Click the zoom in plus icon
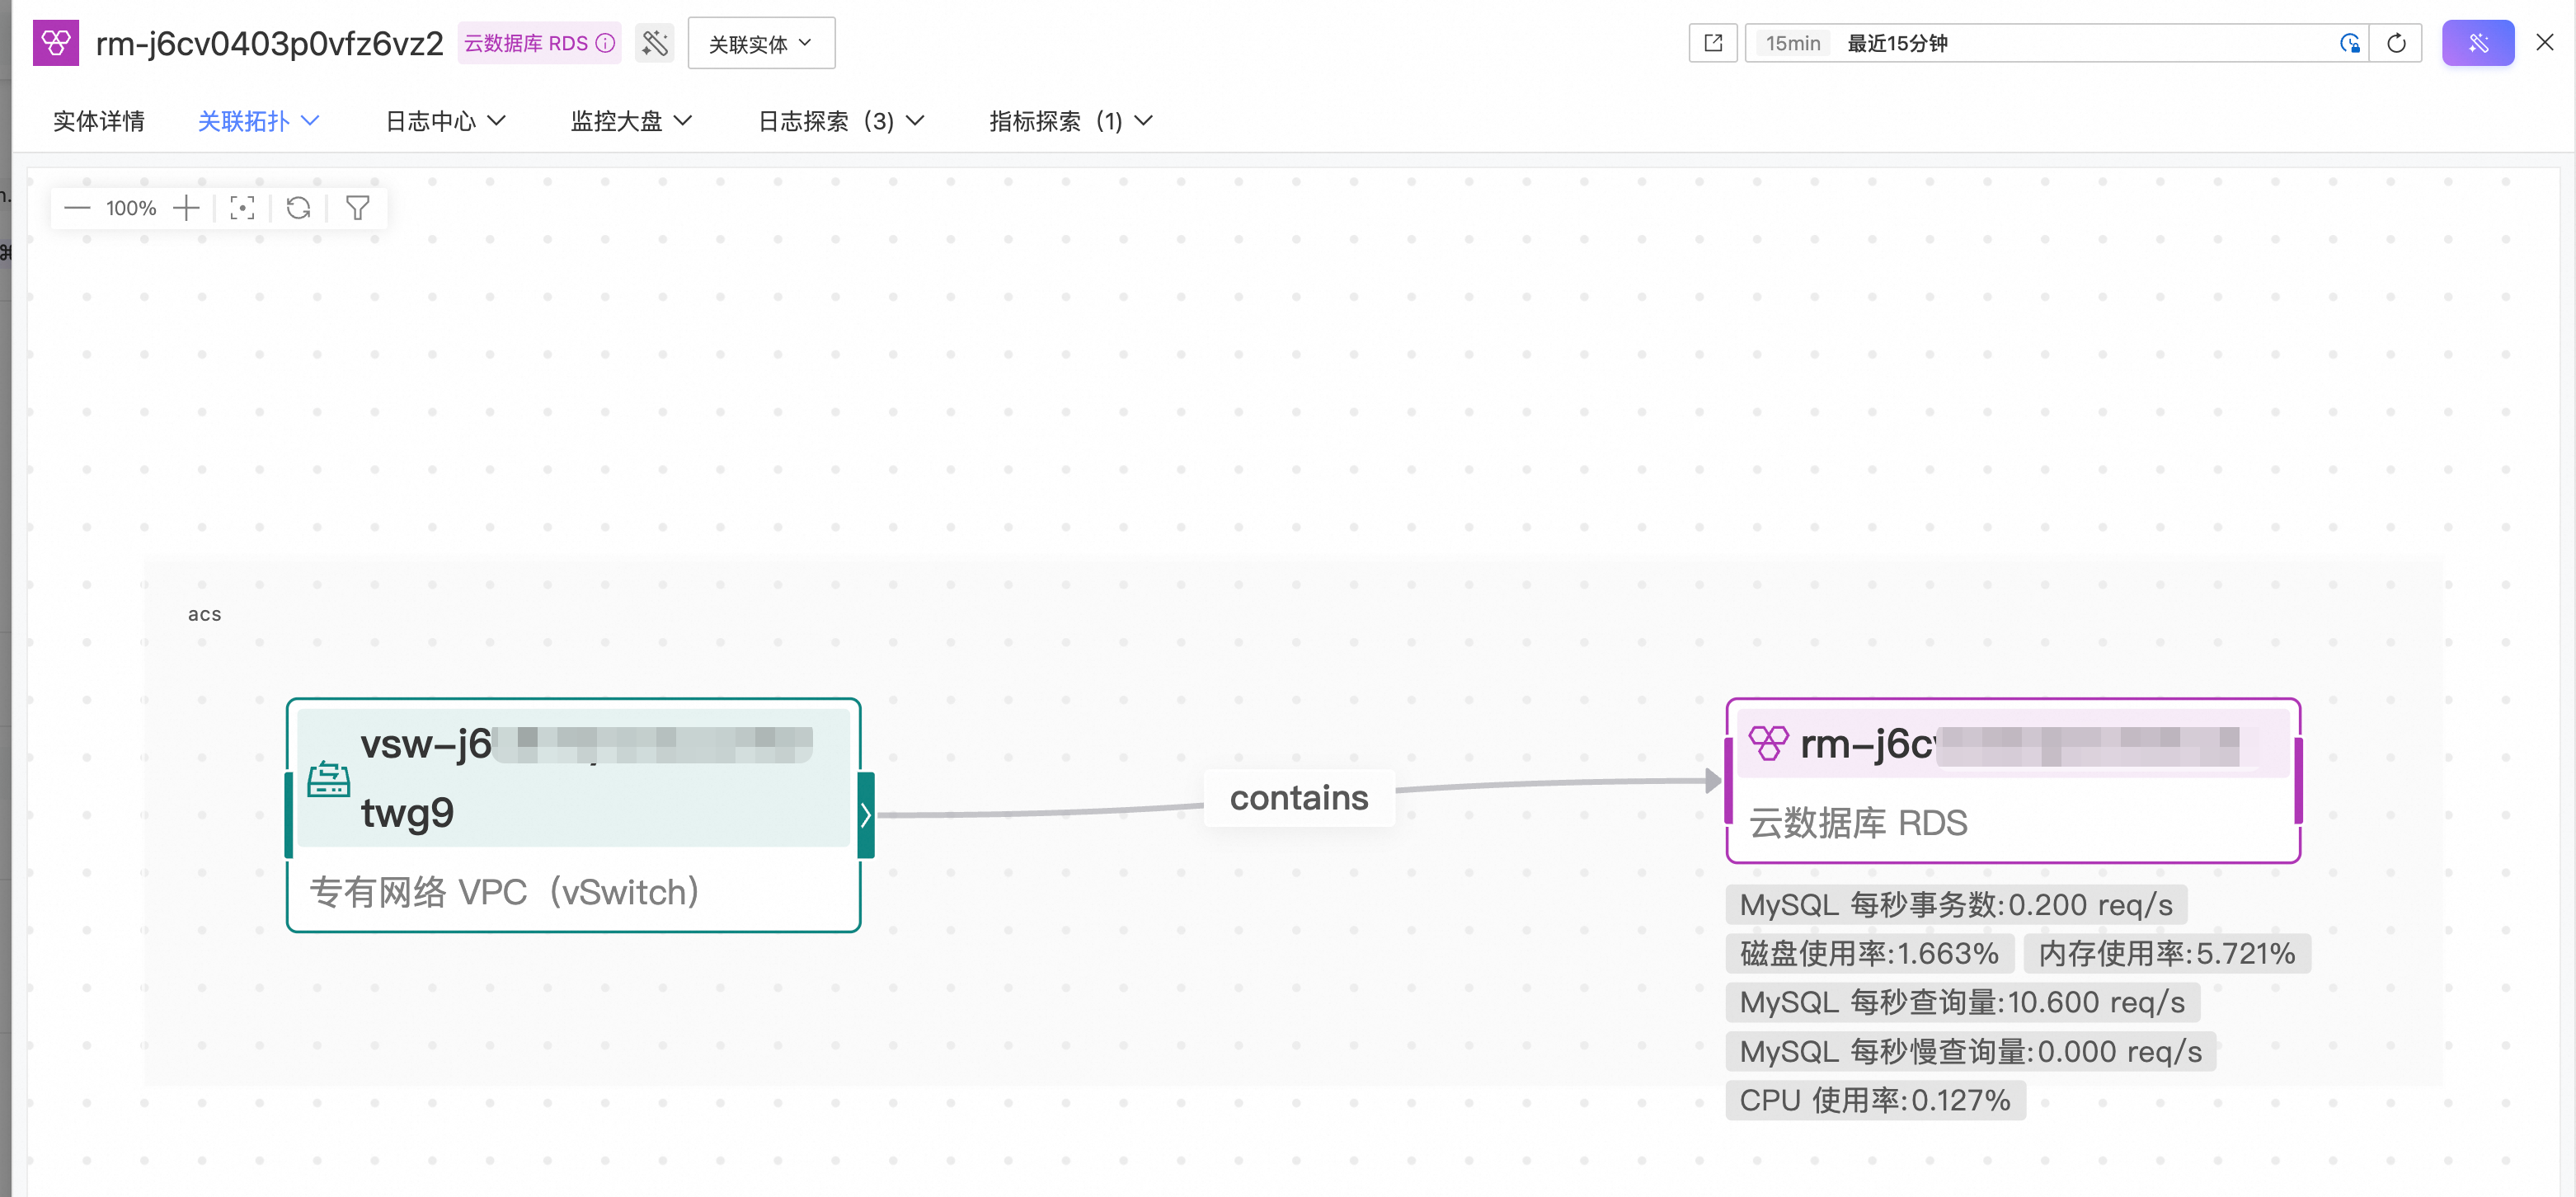2576x1197 pixels. (186, 208)
